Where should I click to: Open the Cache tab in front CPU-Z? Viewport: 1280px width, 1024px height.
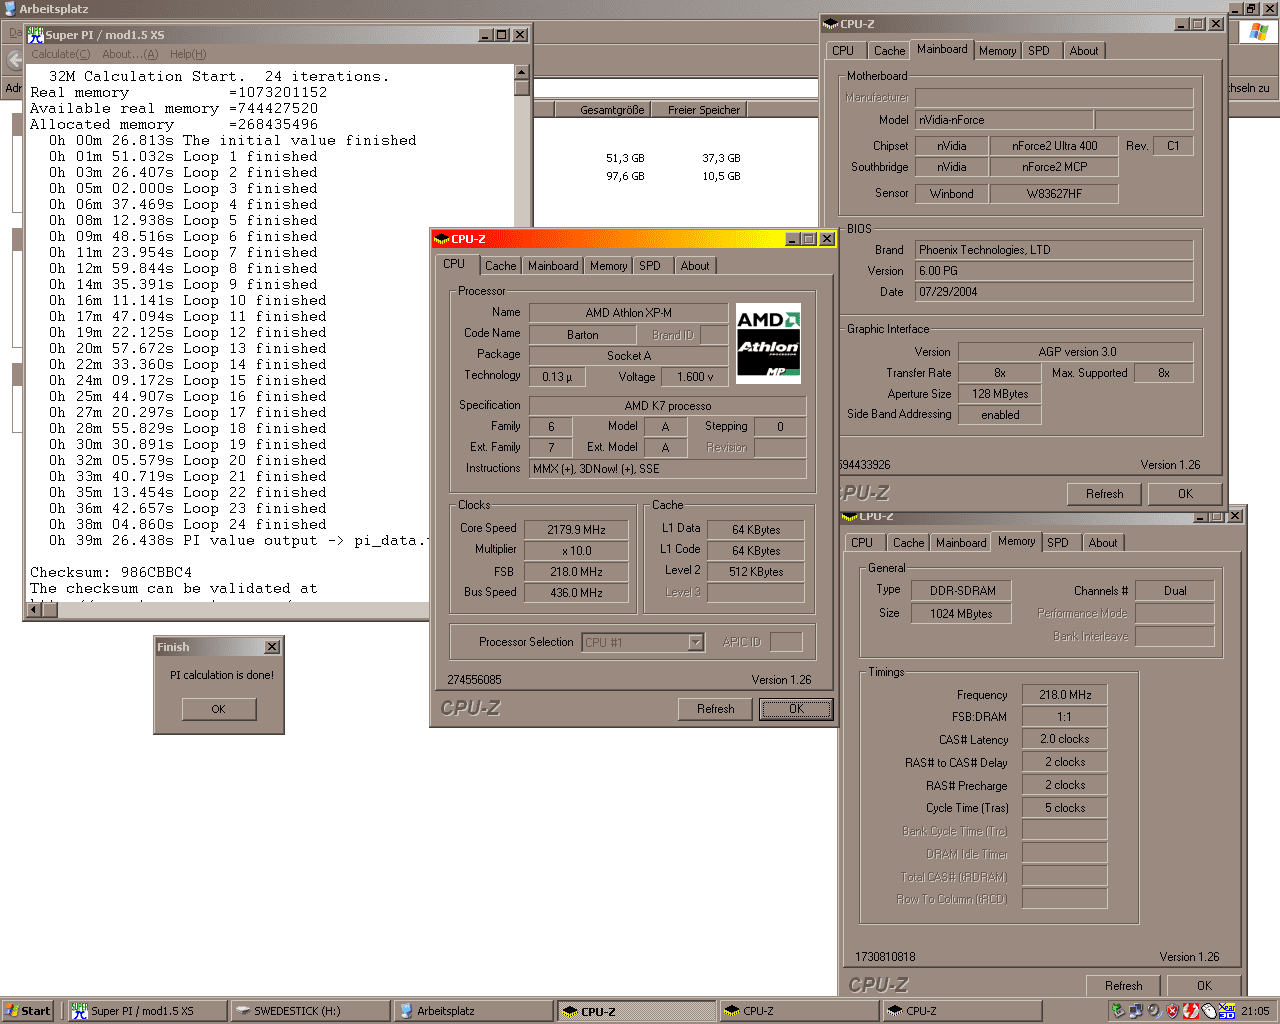coord(500,266)
